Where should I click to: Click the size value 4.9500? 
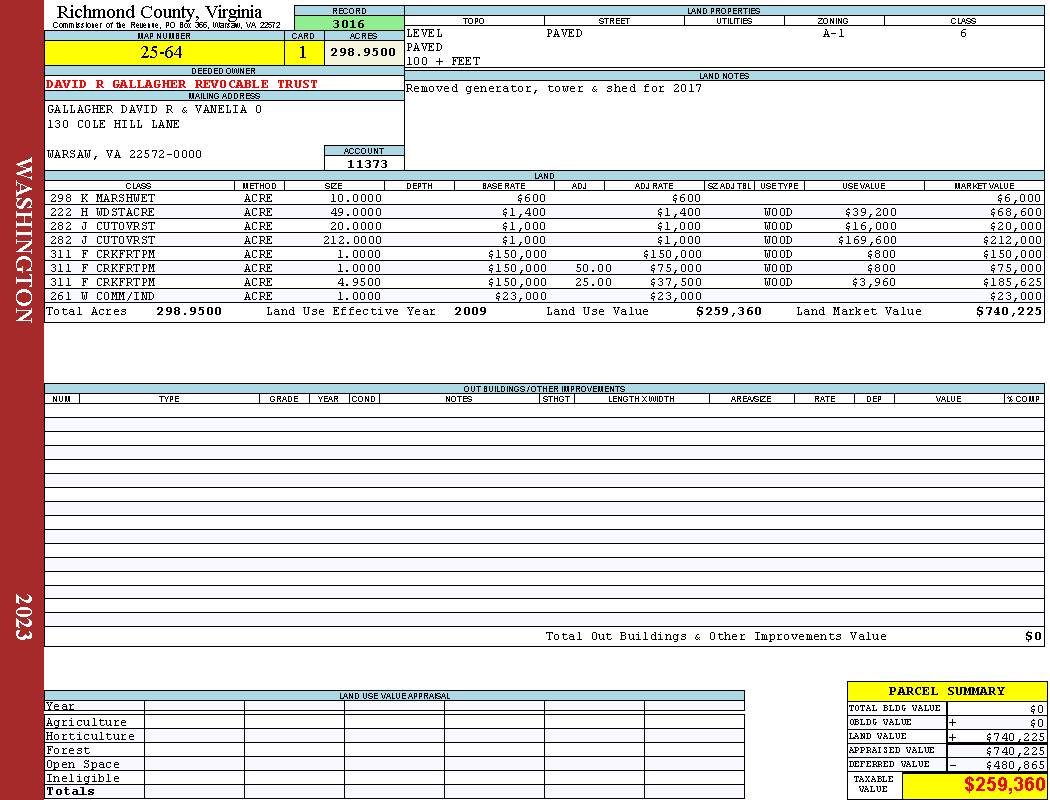[x=359, y=283]
